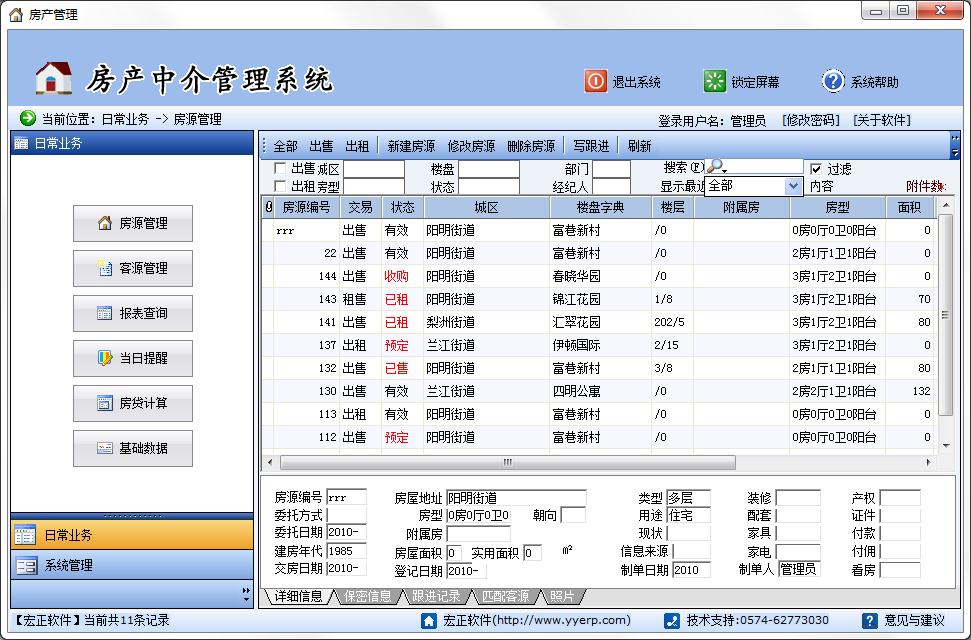The height and width of the screenshot is (640, 971).
Task: Open 报表查询 in the sidebar
Action: click(x=133, y=314)
